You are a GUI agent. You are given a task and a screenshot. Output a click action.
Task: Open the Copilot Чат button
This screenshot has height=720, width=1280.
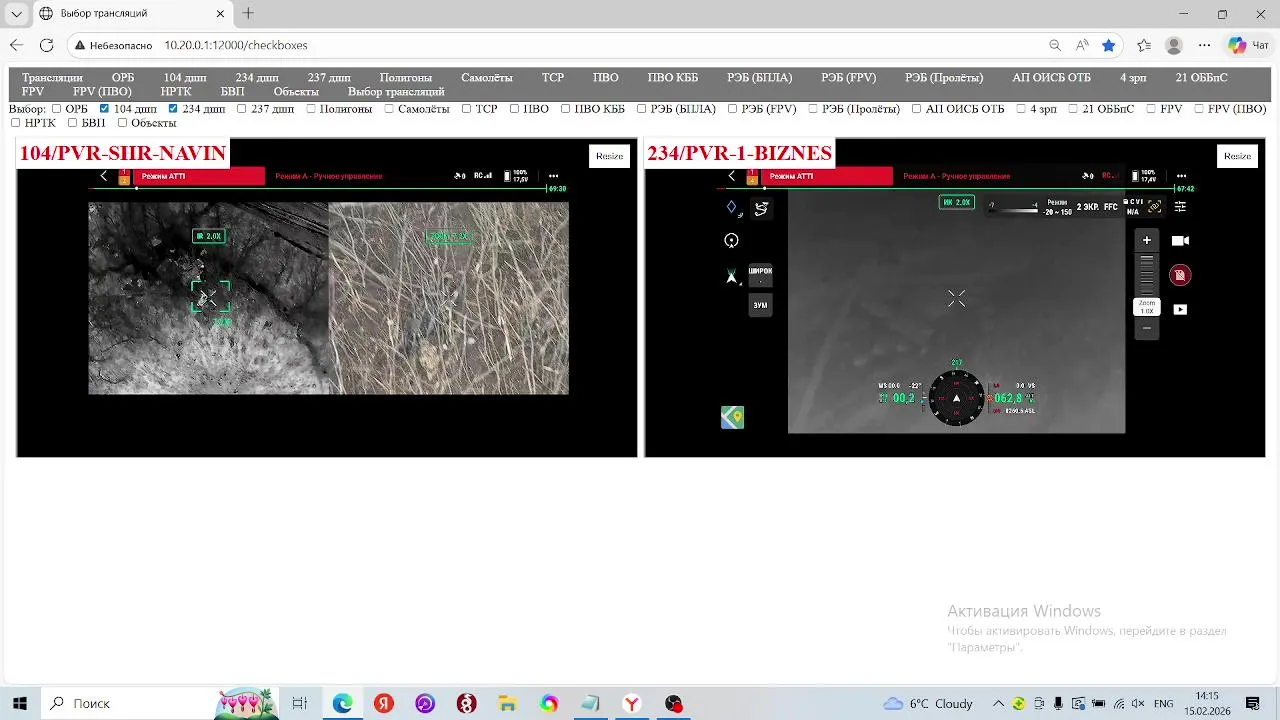pyautogui.click(x=1250, y=45)
